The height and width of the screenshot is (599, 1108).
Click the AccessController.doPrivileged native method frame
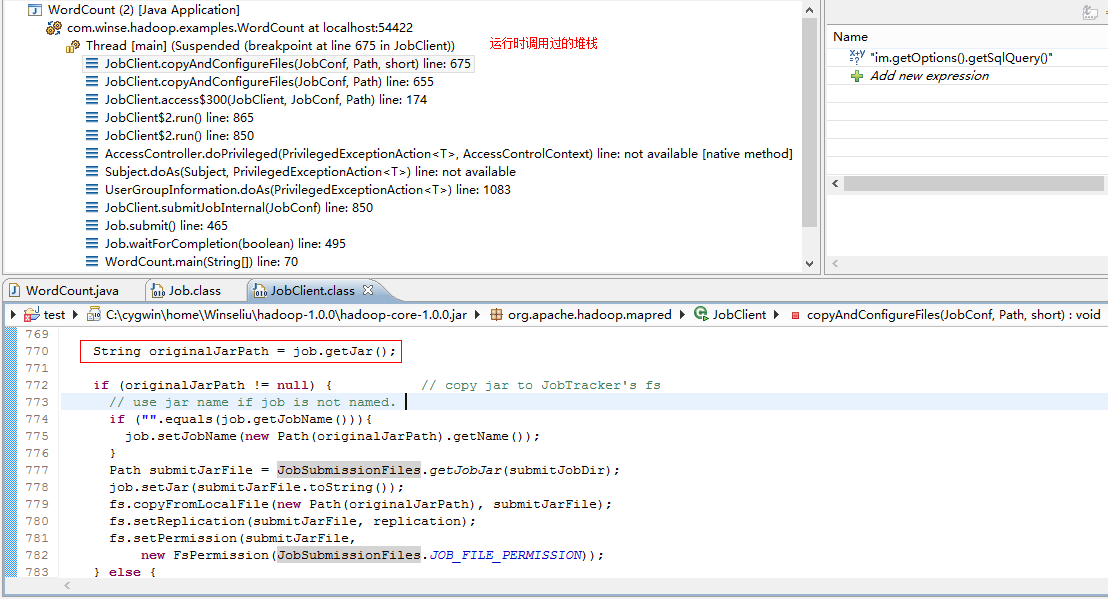(x=449, y=154)
